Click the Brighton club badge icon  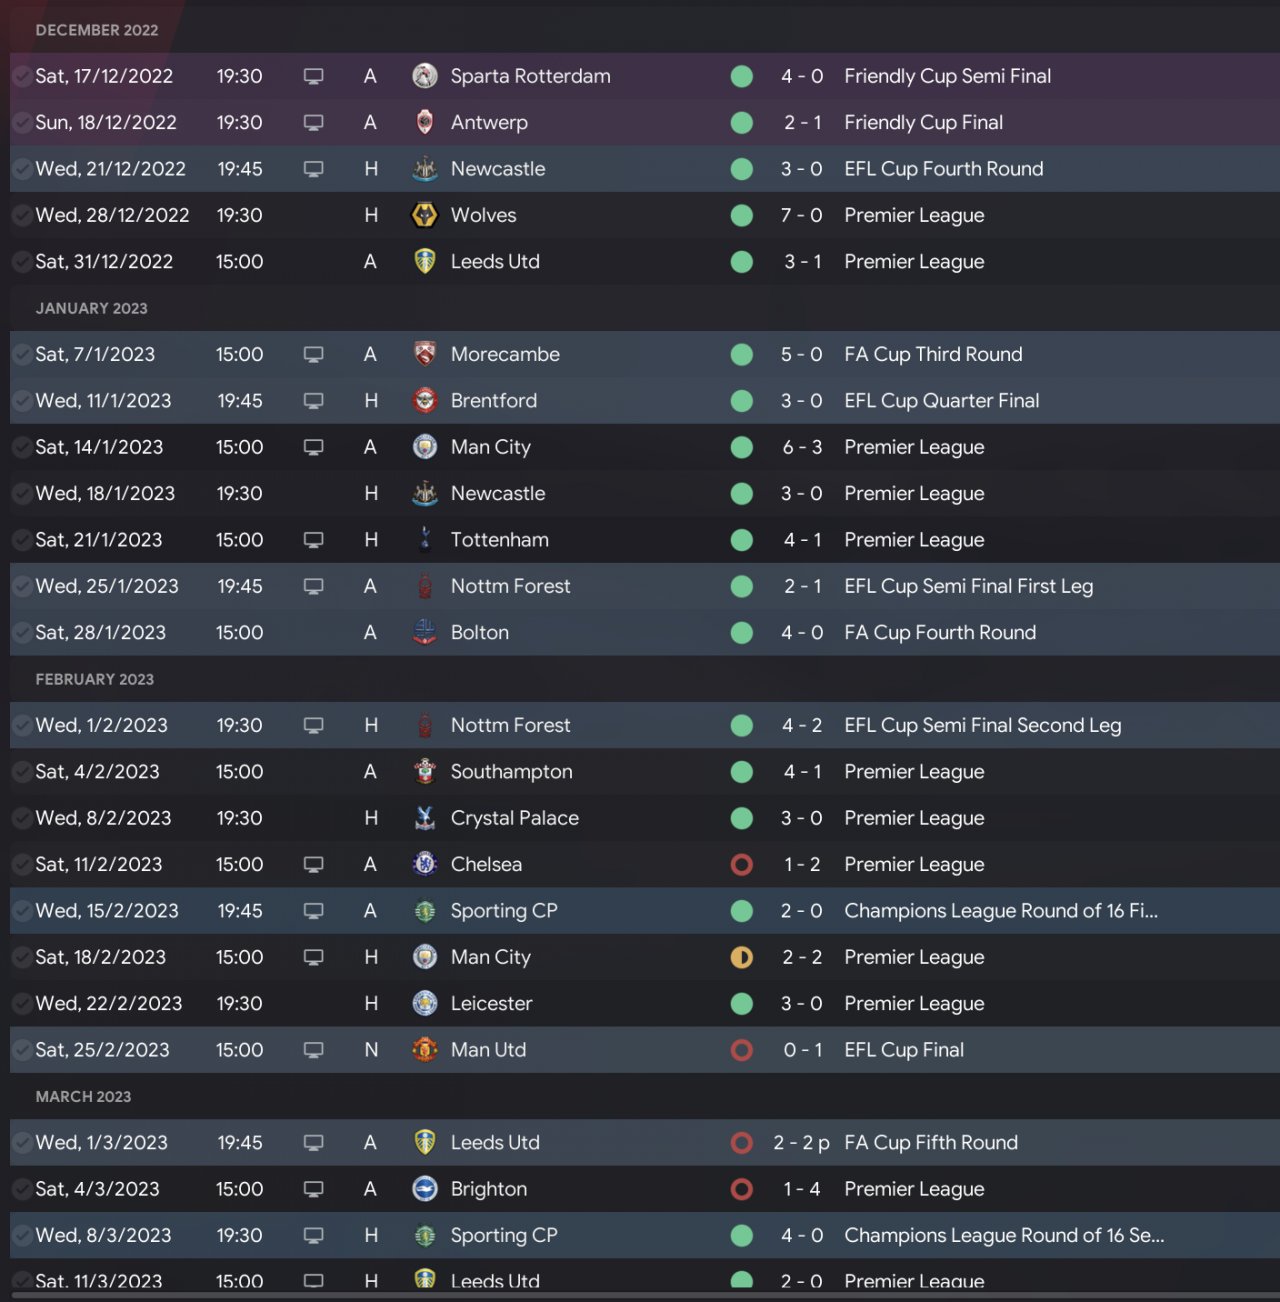(425, 1189)
